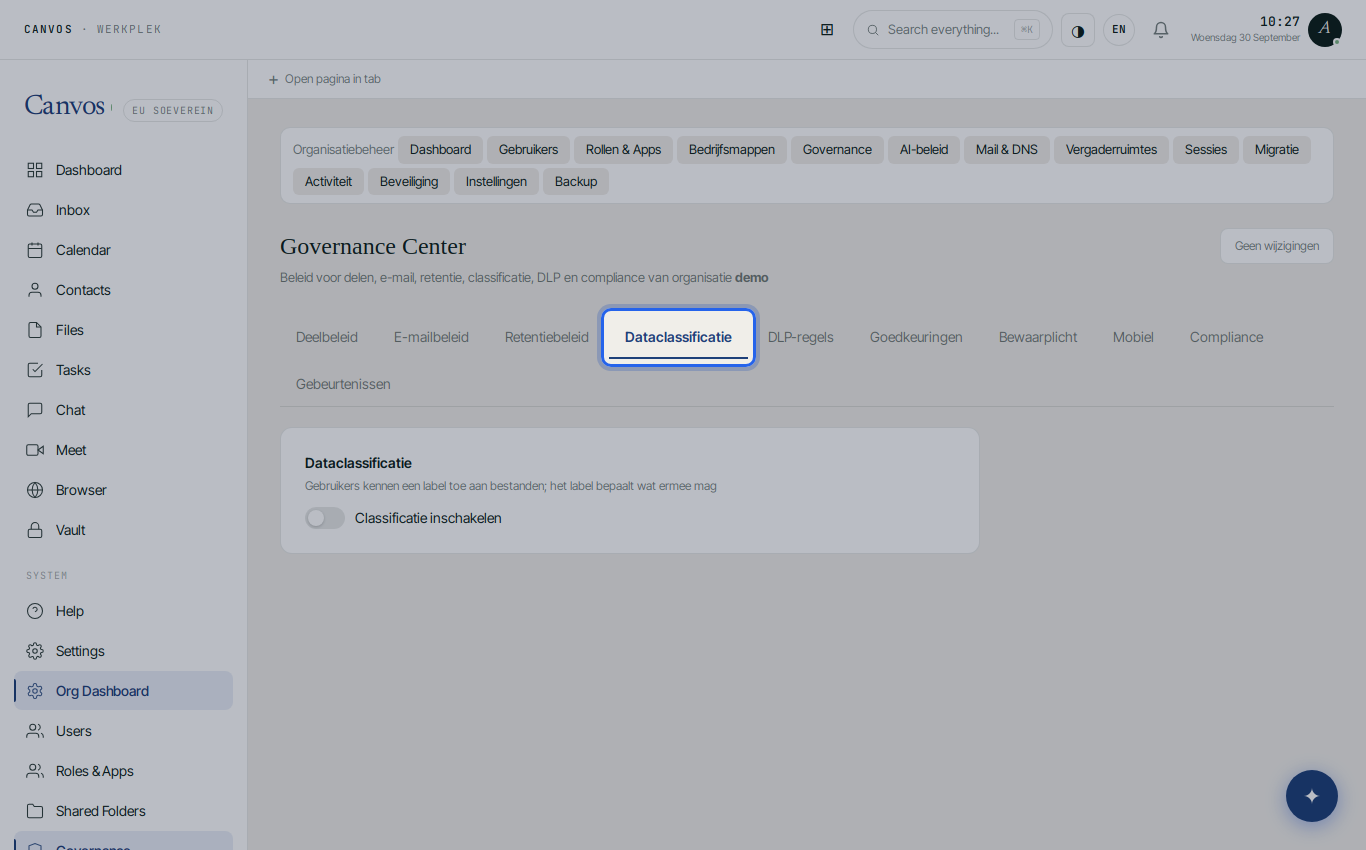Open the Backup pill
This screenshot has width=1366, height=850.
pos(576,182)
